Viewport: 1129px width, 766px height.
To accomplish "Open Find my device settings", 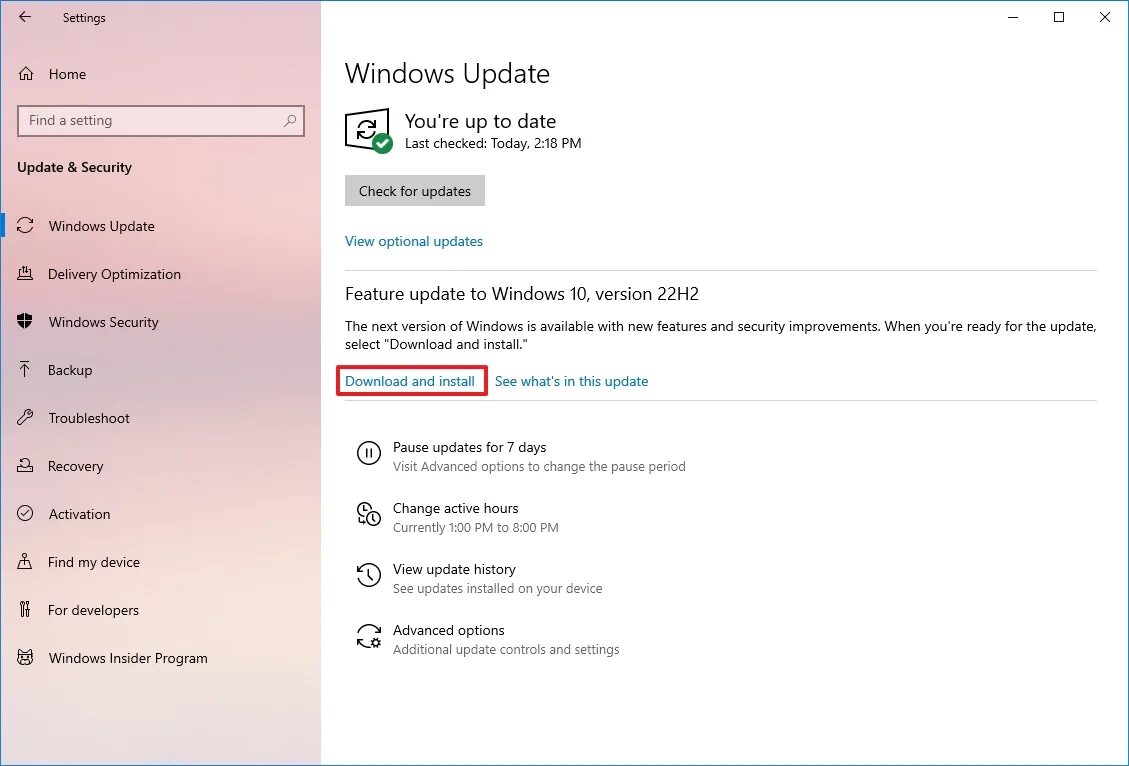I will [94, 562].
